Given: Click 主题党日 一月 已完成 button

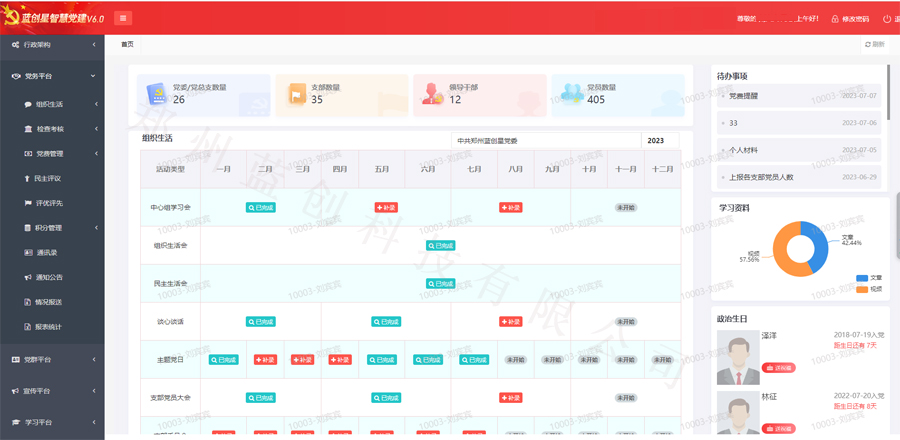Looking at the screenshot, I should 223,360.
